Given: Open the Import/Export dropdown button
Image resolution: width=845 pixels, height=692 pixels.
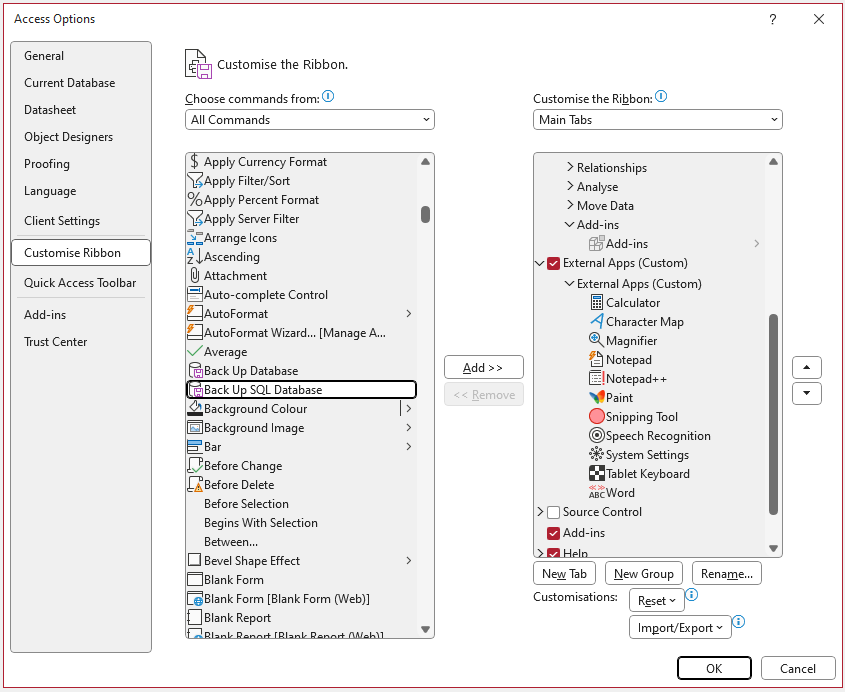Looking at the screenshot, I should pyautogui.click(x=680, y=627).
